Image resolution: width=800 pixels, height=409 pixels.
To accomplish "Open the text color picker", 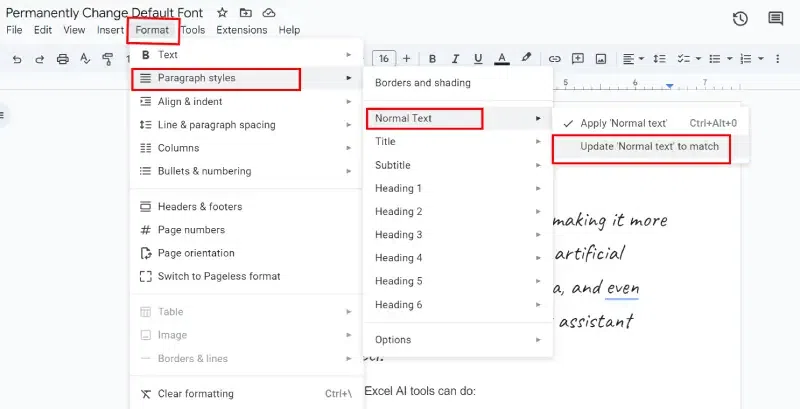I will tap(502, 59).
